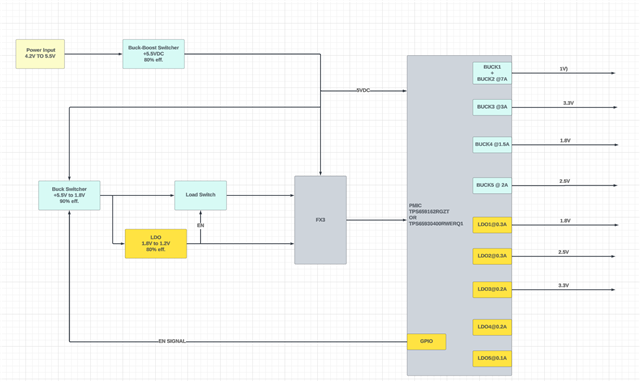The image size is (640, 382).
Task: Click the BUCK4 @1.5A box
Action: [x=492, y=145]
